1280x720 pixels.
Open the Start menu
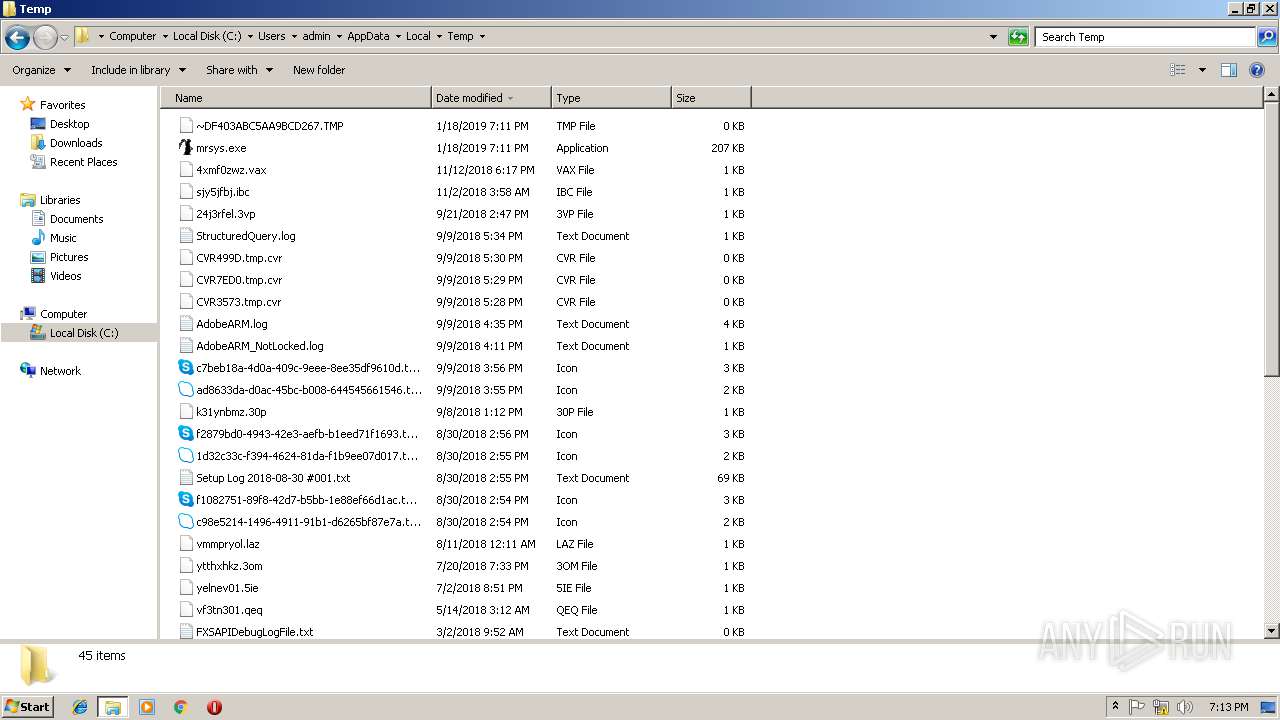[x=28, y=707]
